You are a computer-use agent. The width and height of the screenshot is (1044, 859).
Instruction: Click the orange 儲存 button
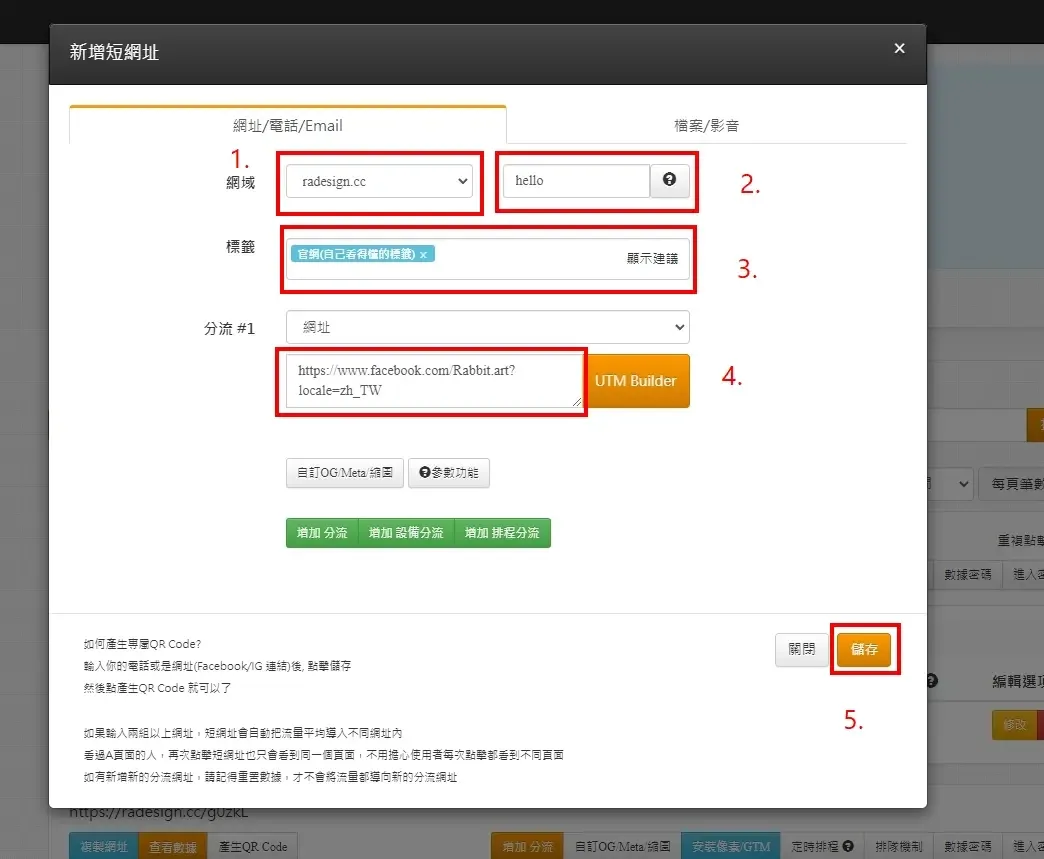click(864, 649)
